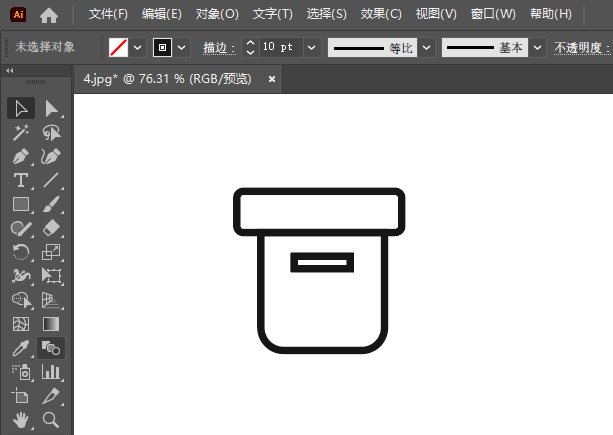613x435 pixels.
Task: Select the Line Segment tool
Action: point(51,180)
